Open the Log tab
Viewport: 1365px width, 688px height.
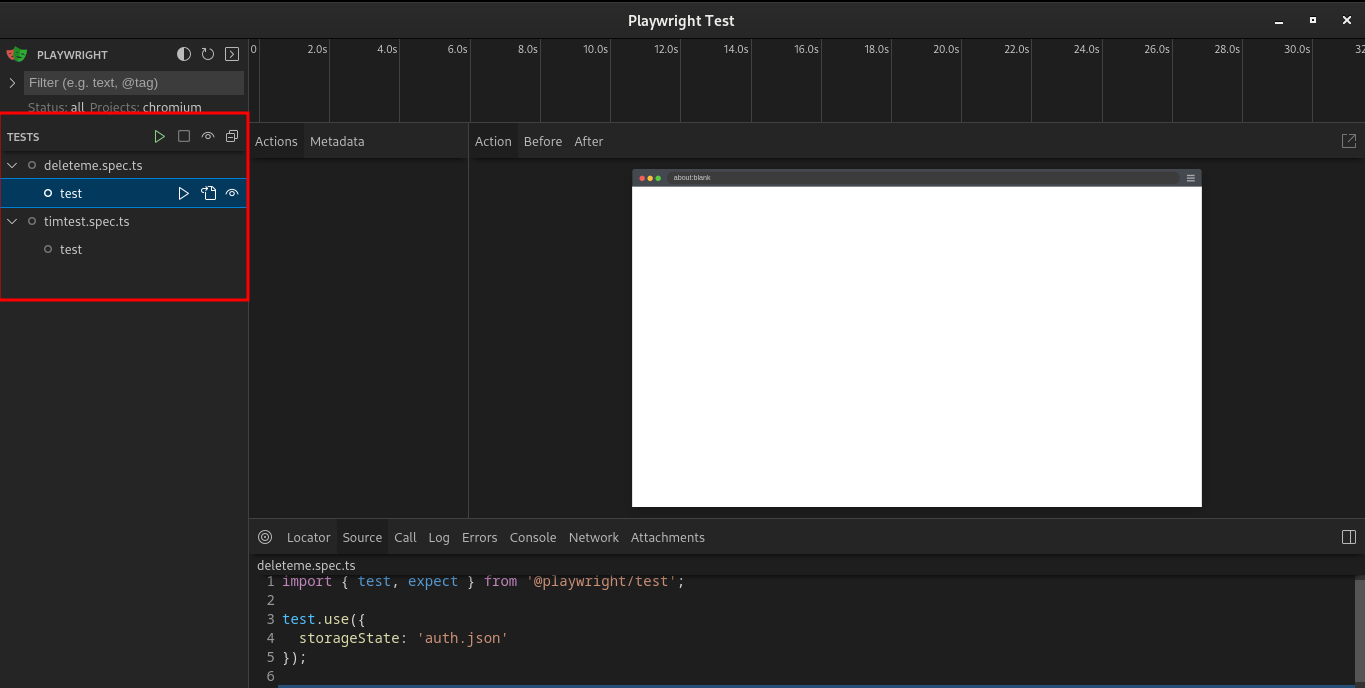(x=439, y=537)
